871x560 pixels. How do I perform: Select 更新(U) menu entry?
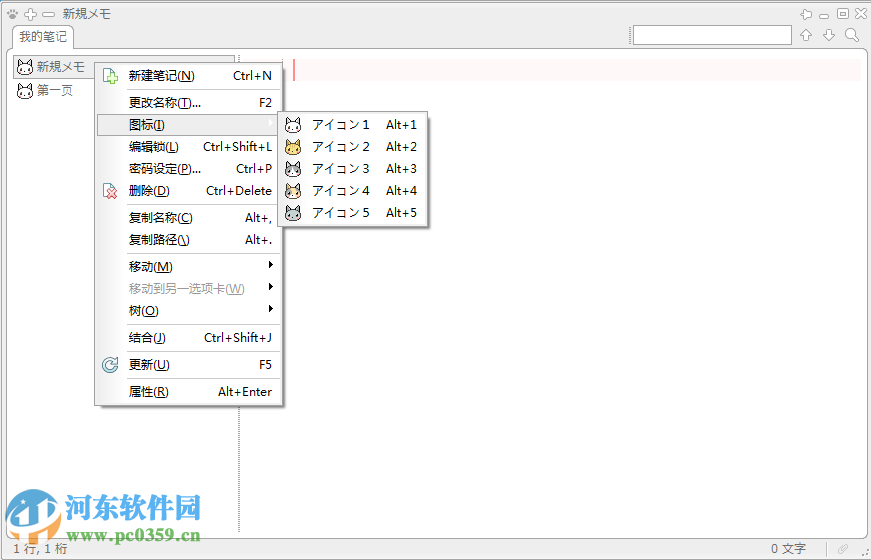188,365
